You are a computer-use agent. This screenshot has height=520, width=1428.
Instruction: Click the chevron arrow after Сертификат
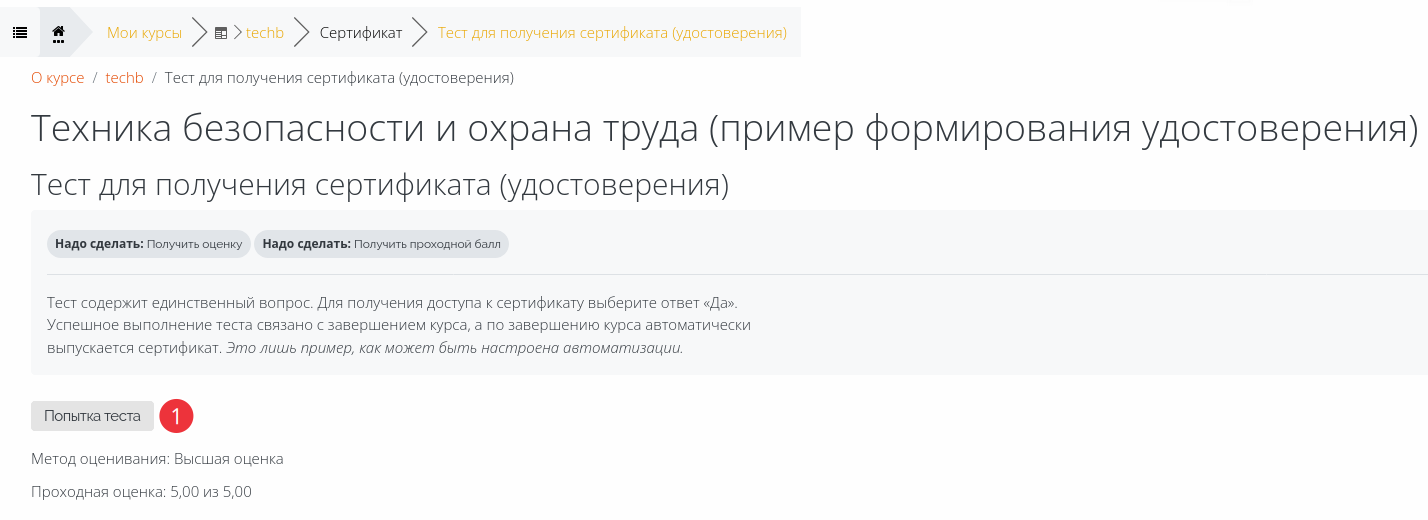coord(419,33)
